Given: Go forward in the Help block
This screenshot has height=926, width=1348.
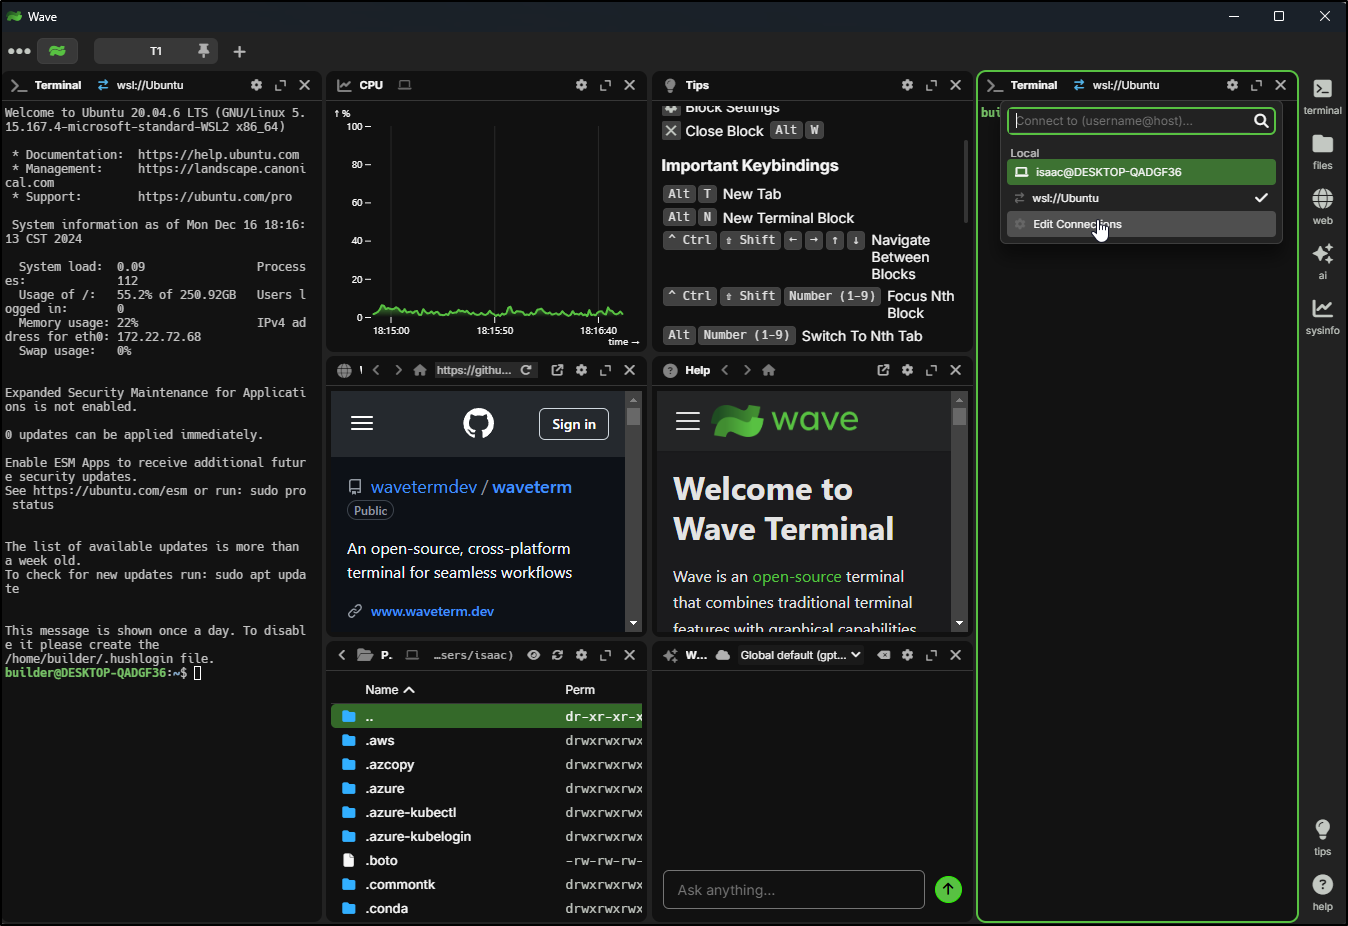Looking at the screenshot, I should point(747,370).
